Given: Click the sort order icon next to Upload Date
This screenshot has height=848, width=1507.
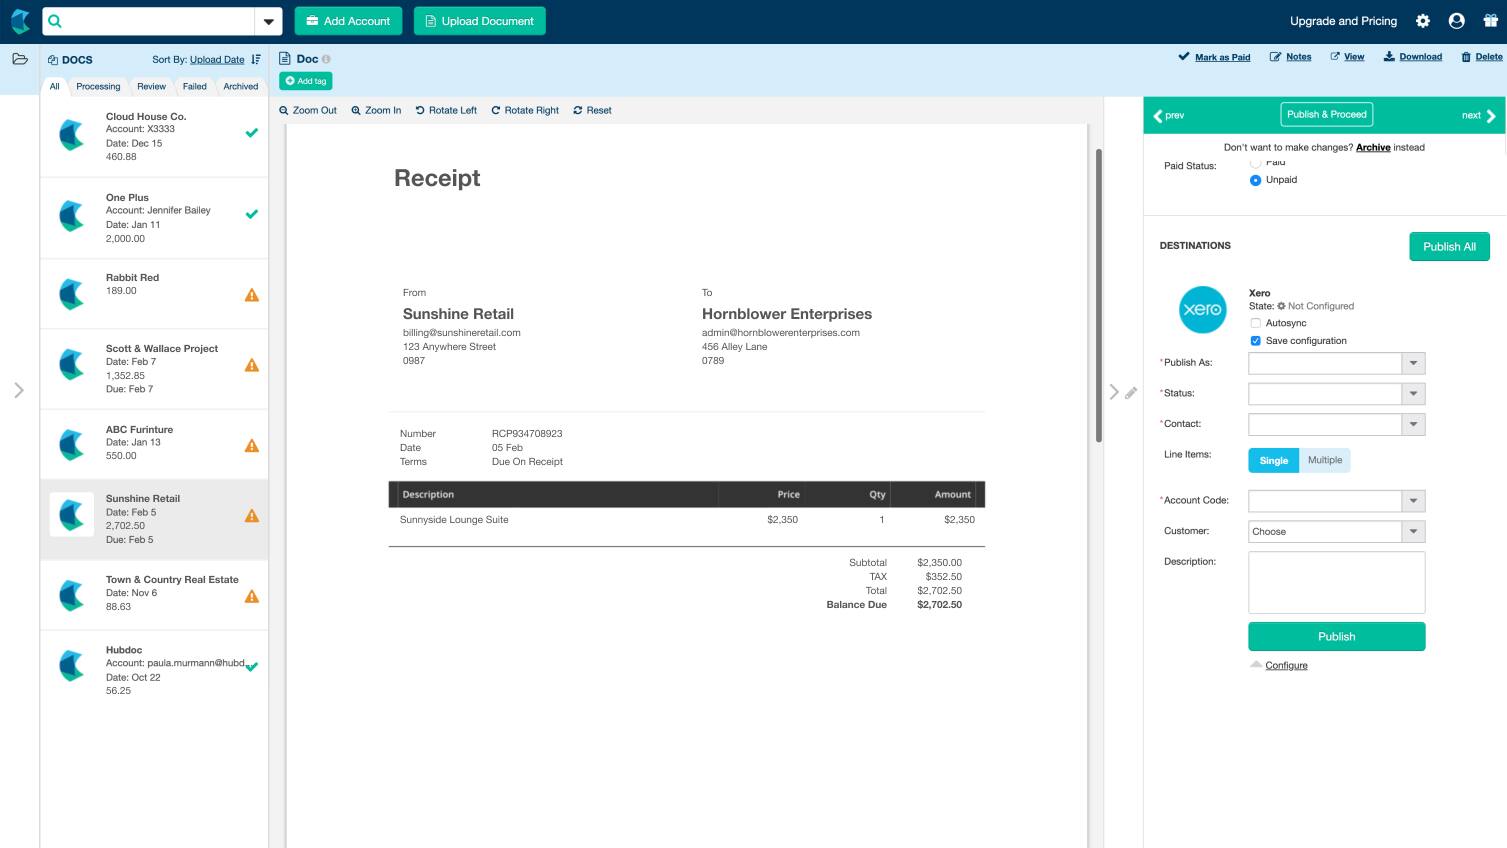Looking at the screenshot, I should point(256,59).
